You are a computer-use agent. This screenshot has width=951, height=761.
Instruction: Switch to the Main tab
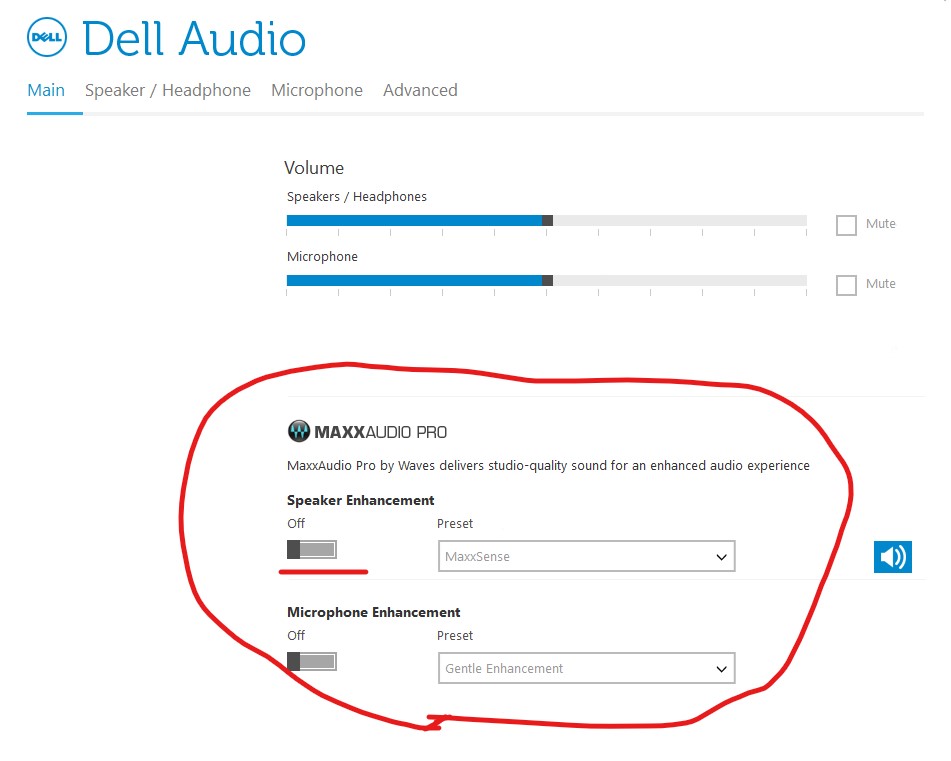click(x=46, y=90)
